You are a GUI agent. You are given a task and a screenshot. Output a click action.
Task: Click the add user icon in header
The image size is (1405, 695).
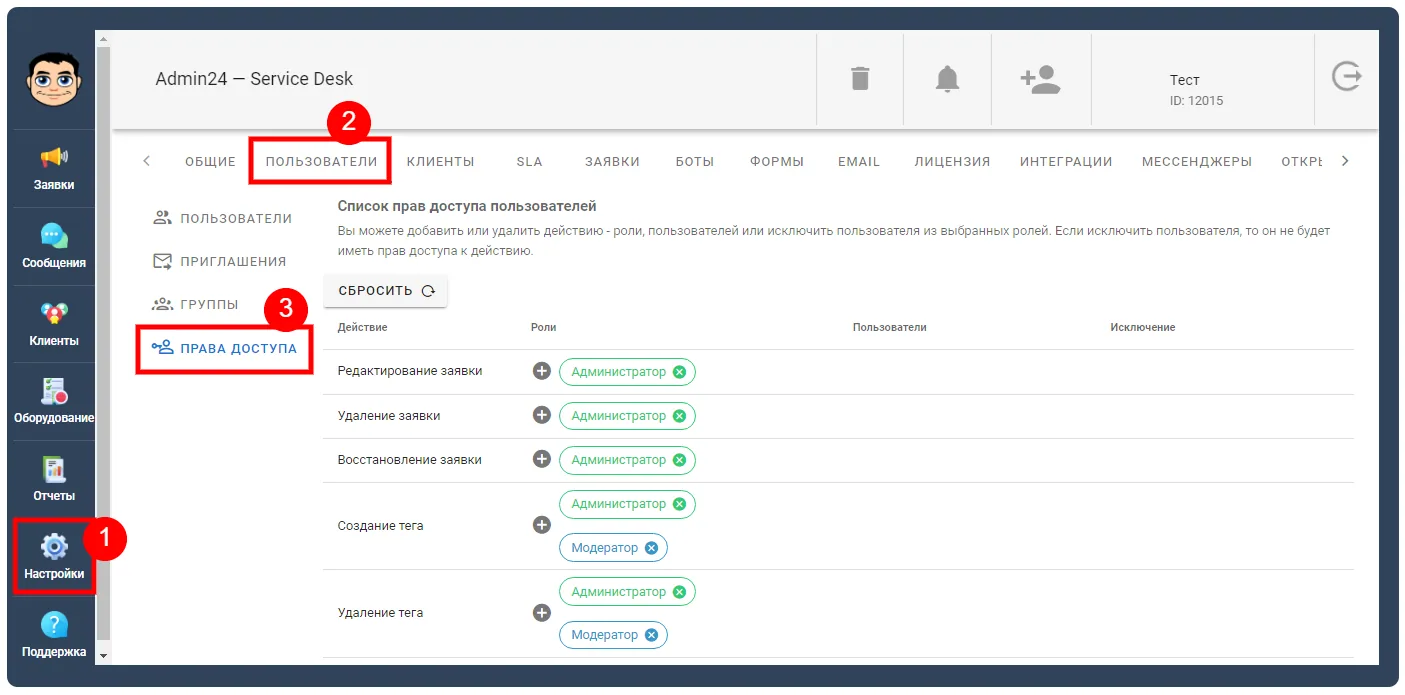click(1040, 79)
